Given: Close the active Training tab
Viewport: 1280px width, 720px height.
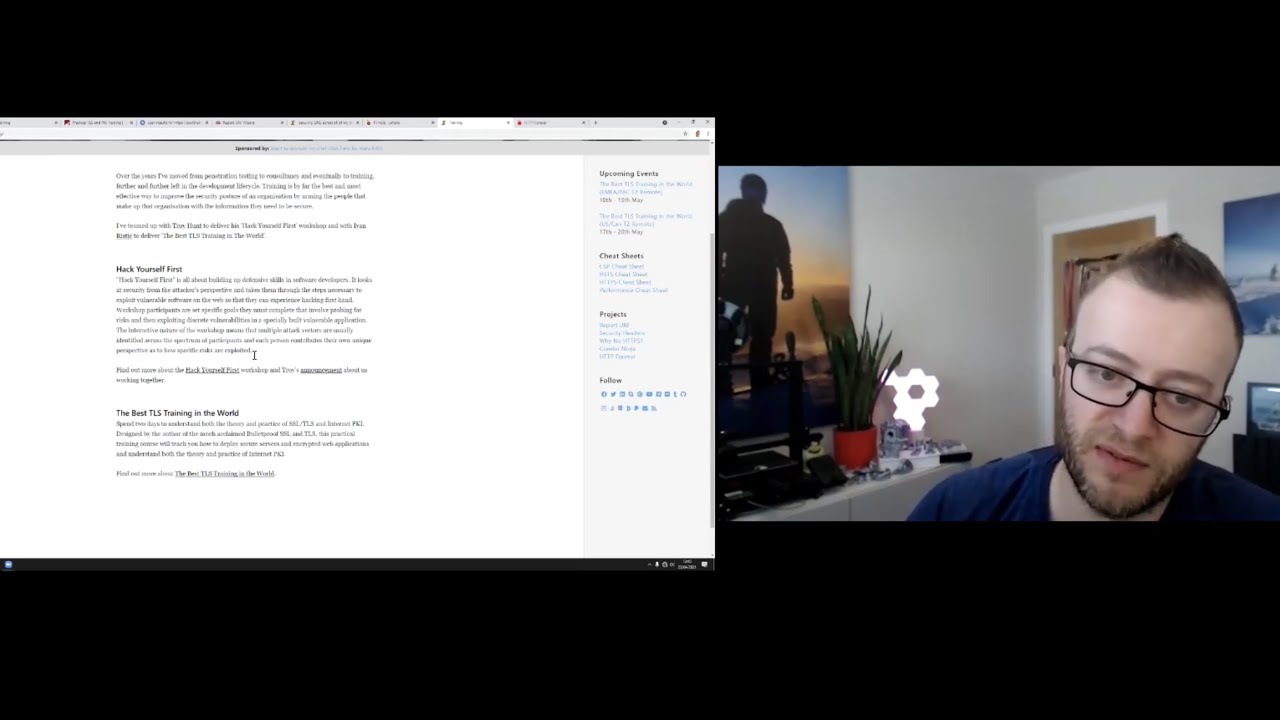Looking at the screenshot, I should click(508, 123).
